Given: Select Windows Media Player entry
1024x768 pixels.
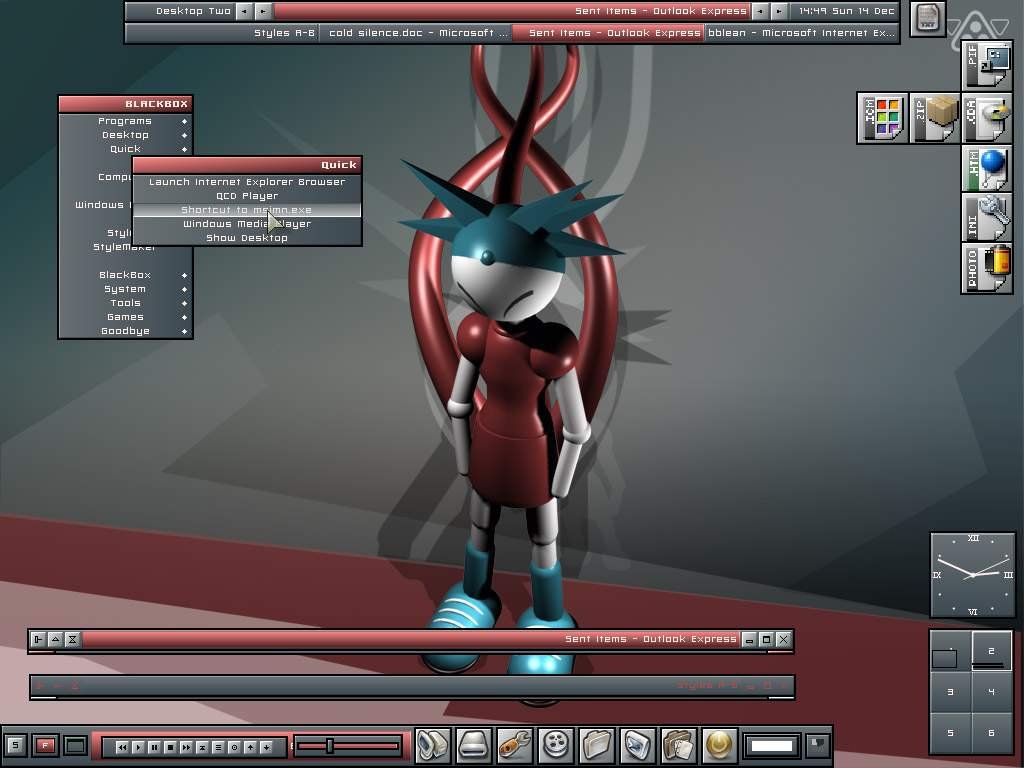Looking at the screenshot, I should tap(247, 224).
